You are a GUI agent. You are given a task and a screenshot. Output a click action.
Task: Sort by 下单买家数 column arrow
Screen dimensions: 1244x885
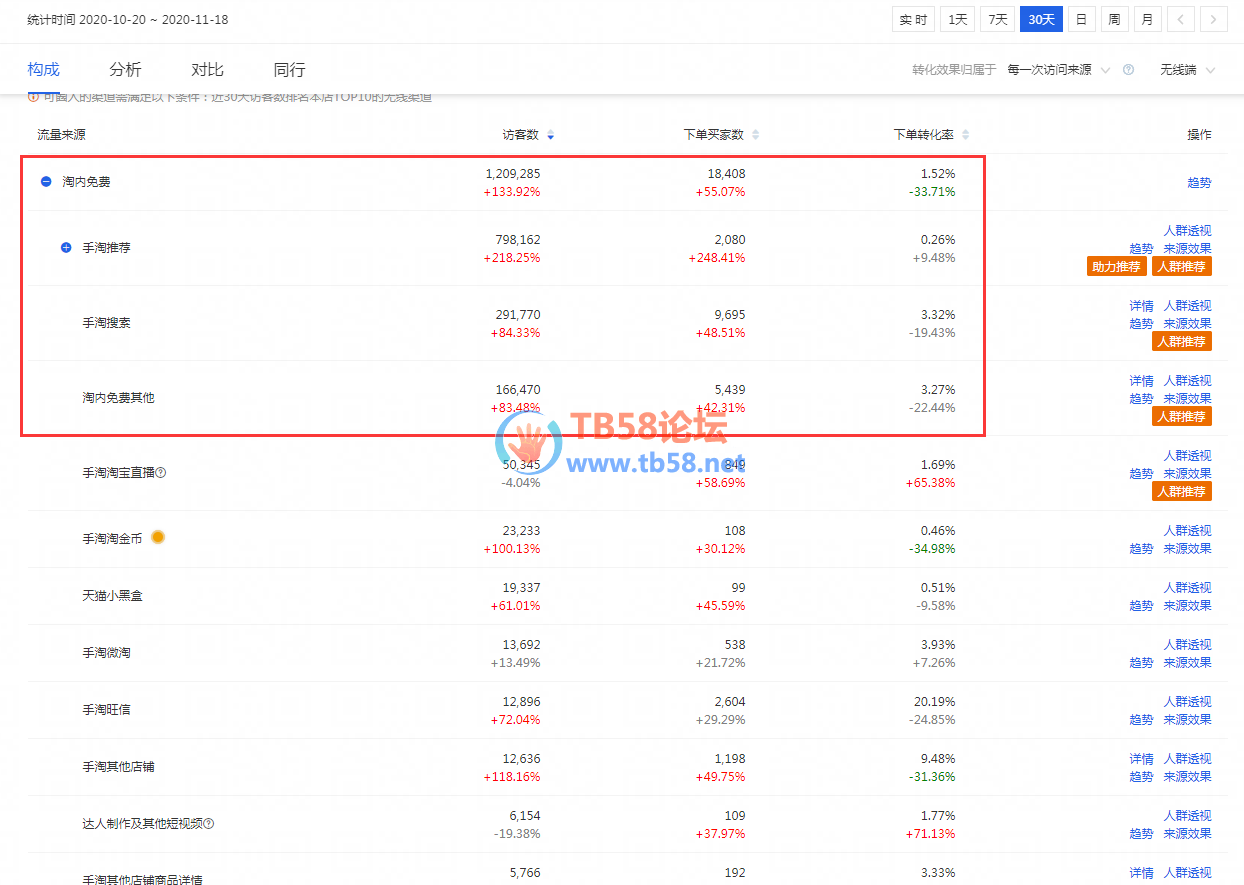coord(755,135)
